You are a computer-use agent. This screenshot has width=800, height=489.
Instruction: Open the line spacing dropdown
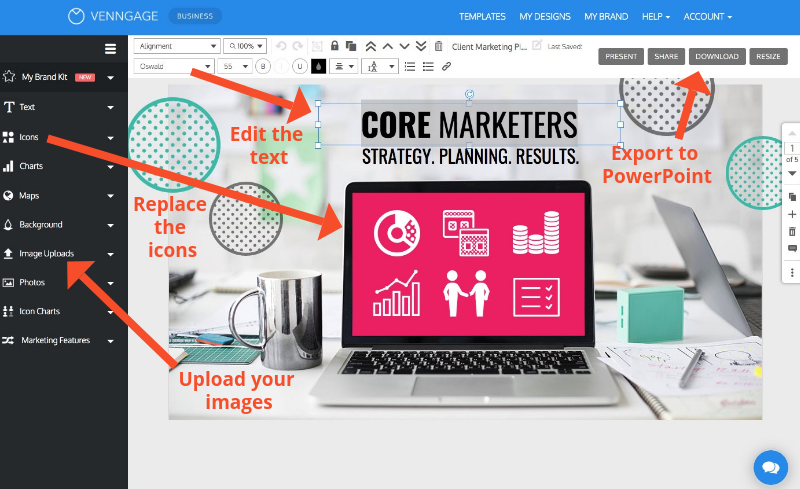pyautogui.click(x=380, y=66)
